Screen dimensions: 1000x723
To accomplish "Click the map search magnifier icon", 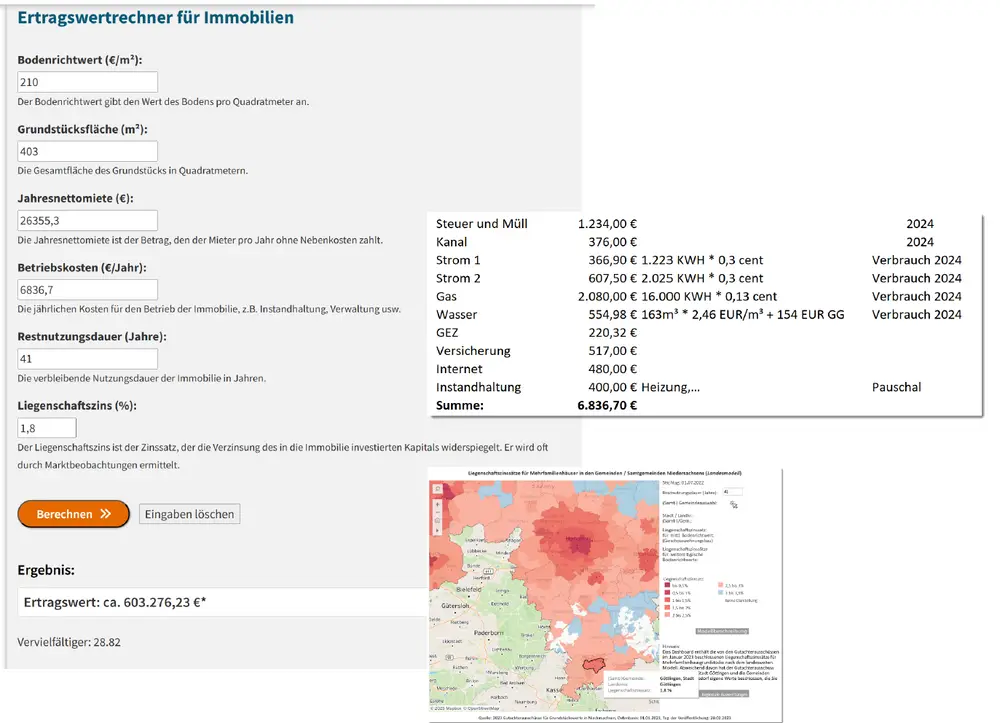I will coord(437,489).
